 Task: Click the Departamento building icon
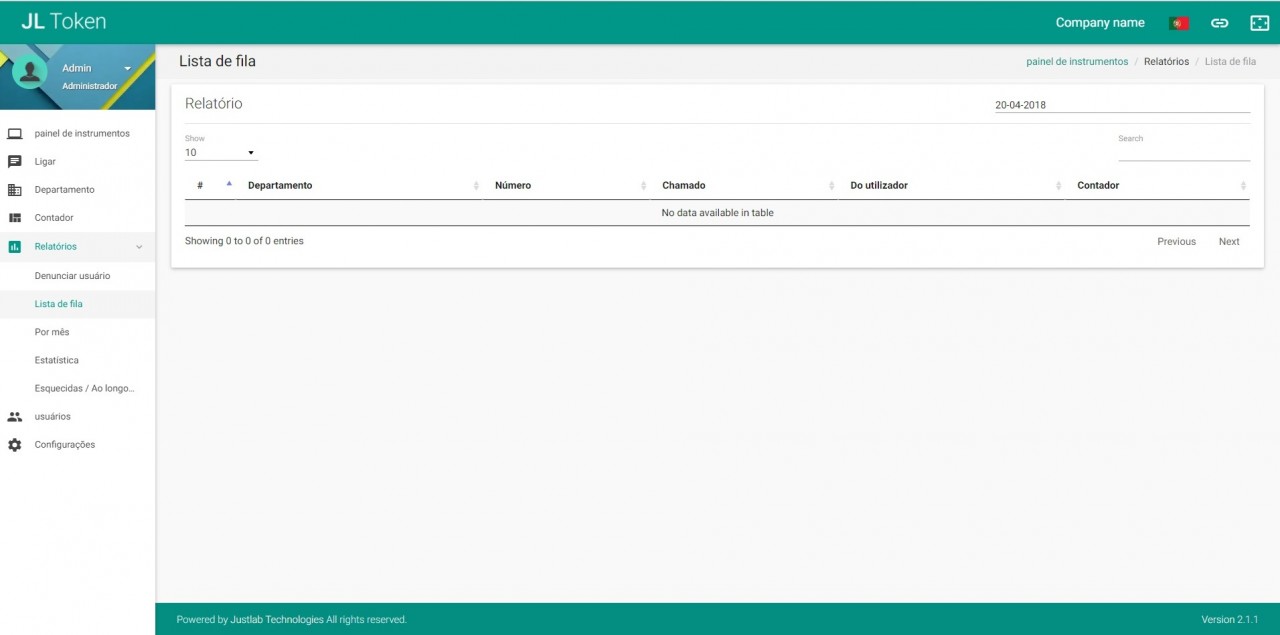tap(14, 189)
